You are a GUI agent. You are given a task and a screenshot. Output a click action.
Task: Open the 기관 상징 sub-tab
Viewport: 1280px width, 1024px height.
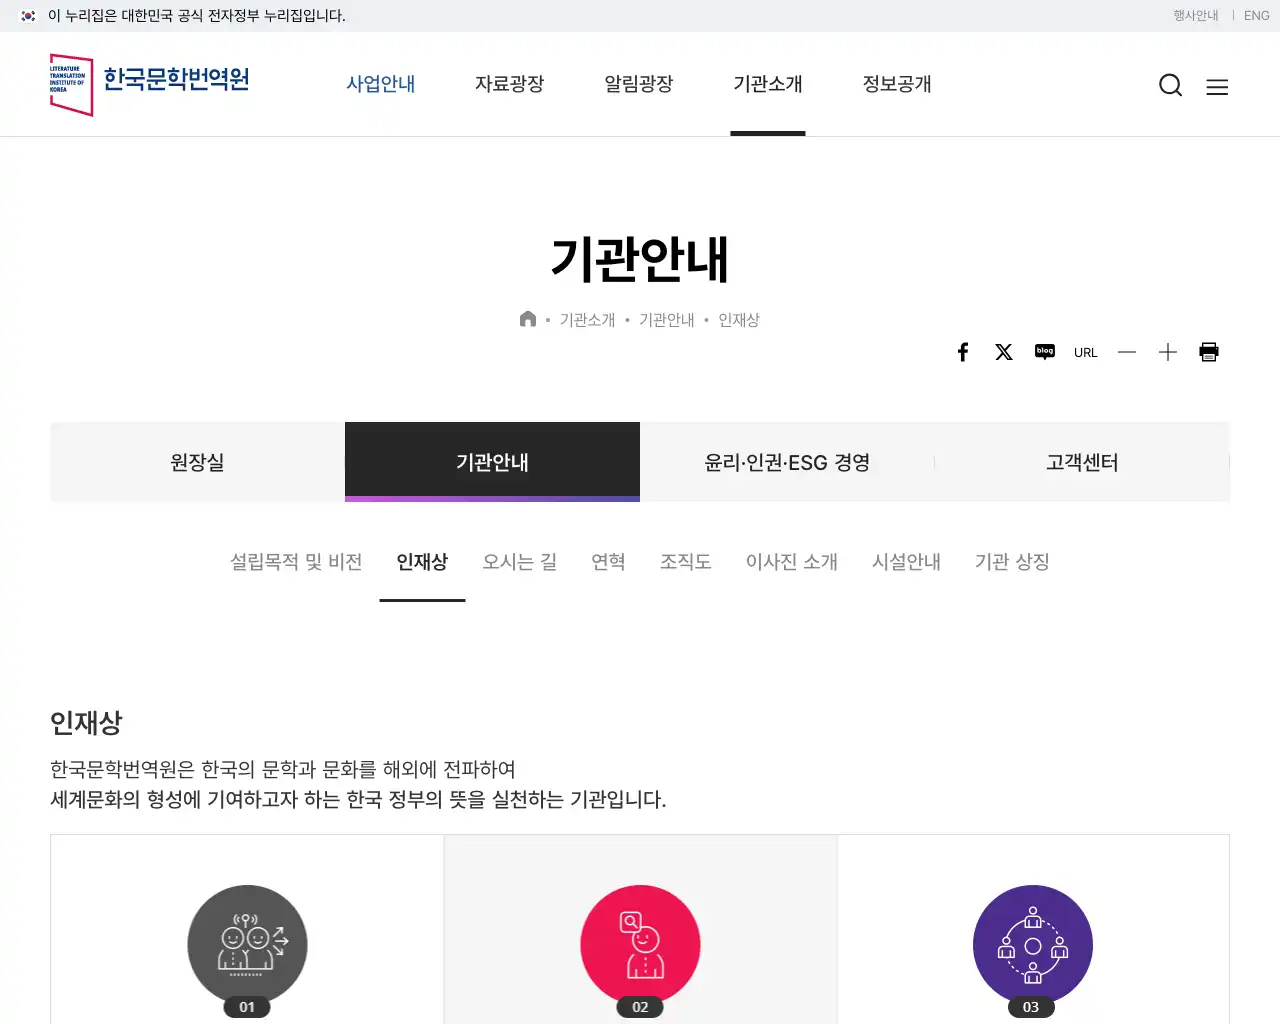(x=1012, y=562)
